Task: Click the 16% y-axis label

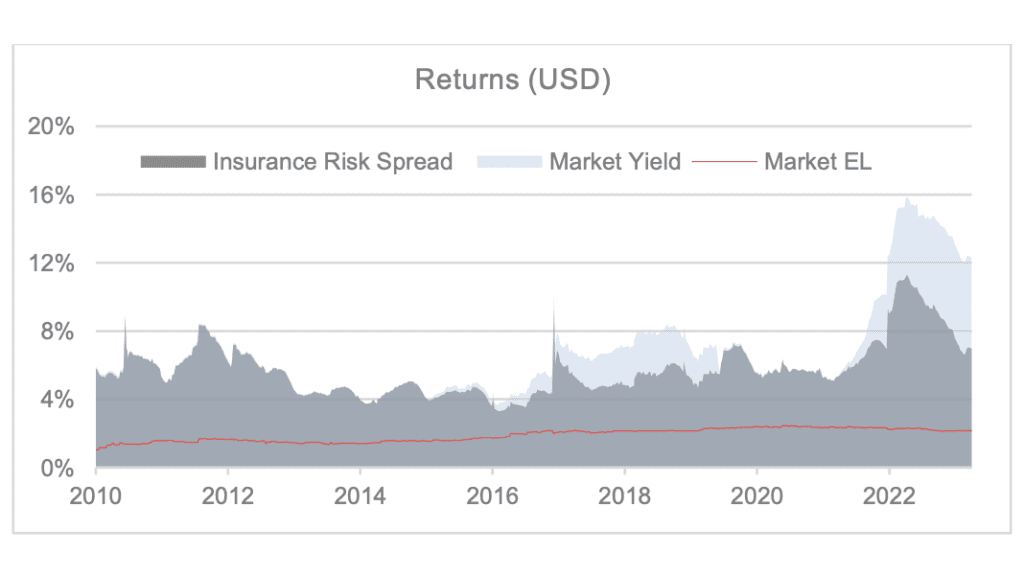Action: 52,195
